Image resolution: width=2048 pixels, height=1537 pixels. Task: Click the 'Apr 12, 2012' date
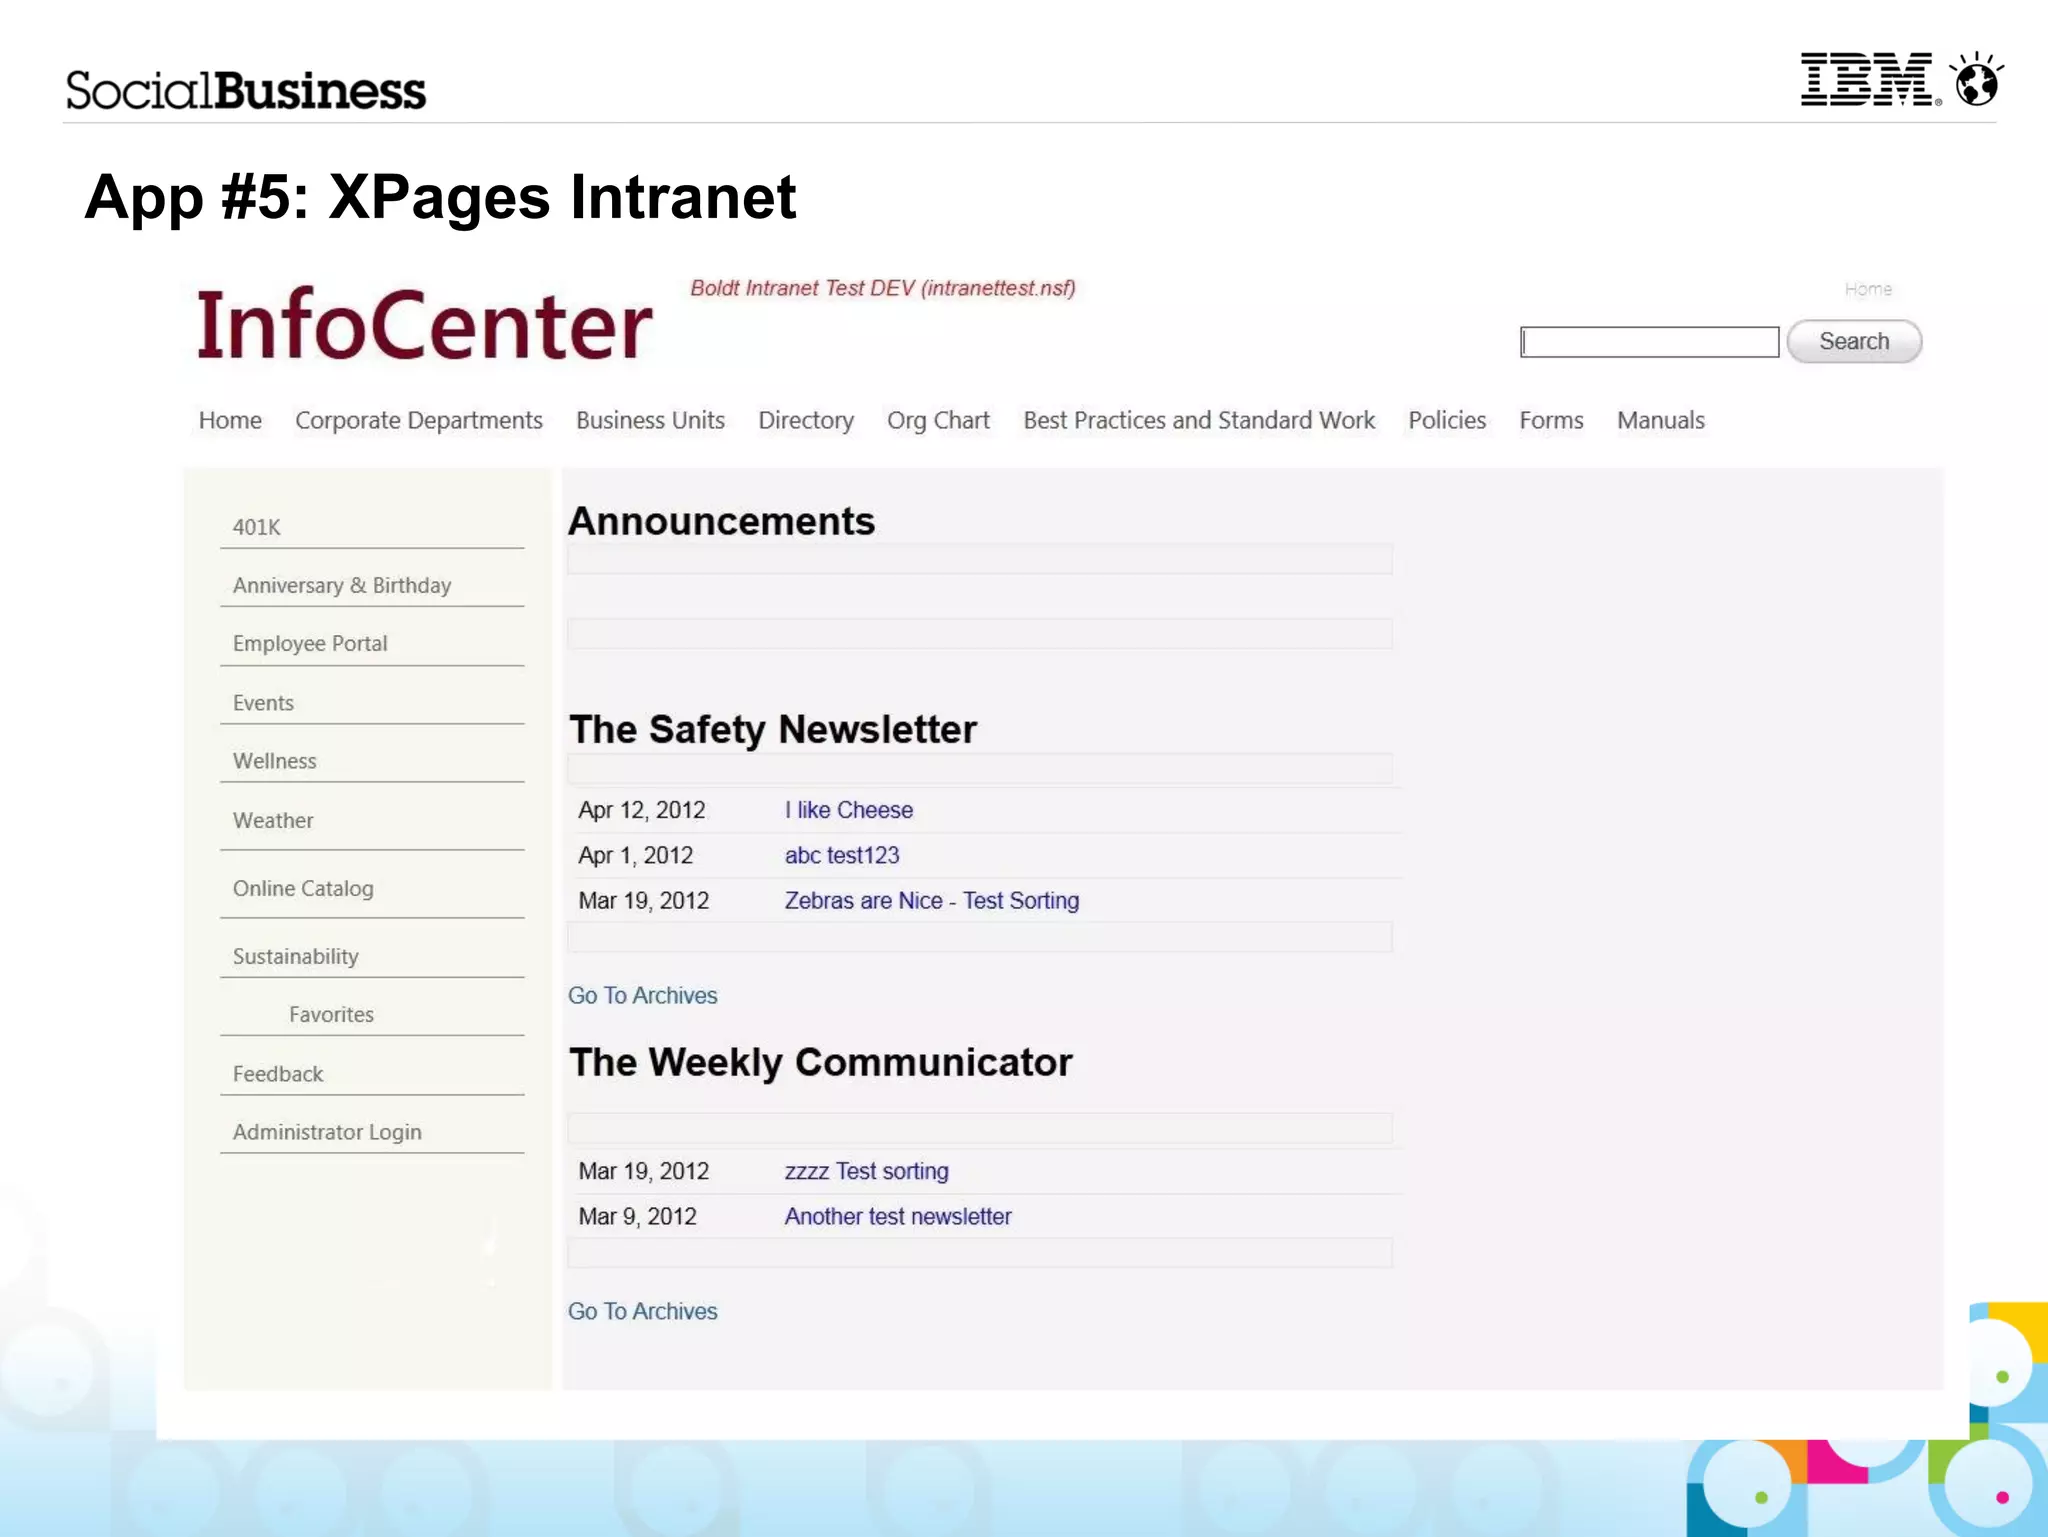click(642, 810)
